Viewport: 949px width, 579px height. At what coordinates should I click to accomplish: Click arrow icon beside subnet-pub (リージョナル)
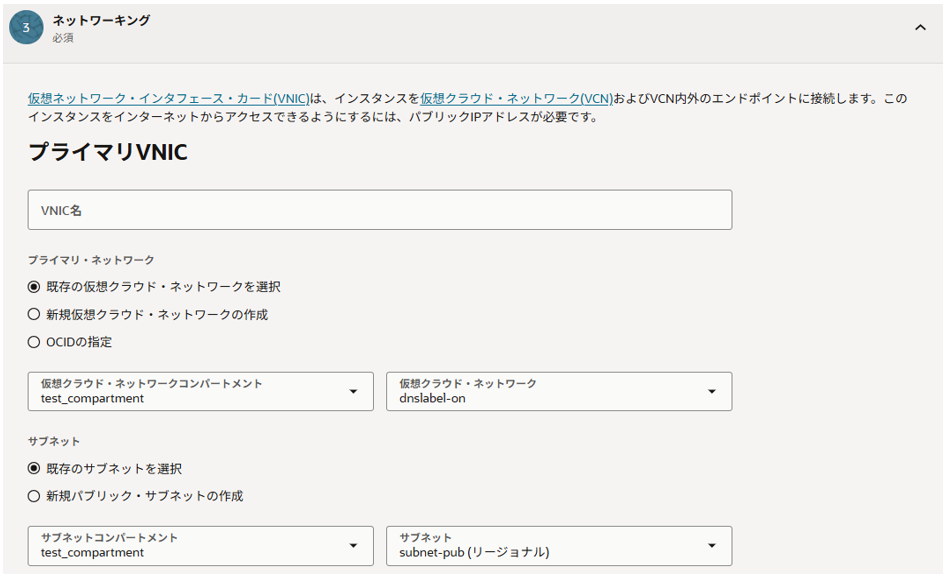point(711,546)
